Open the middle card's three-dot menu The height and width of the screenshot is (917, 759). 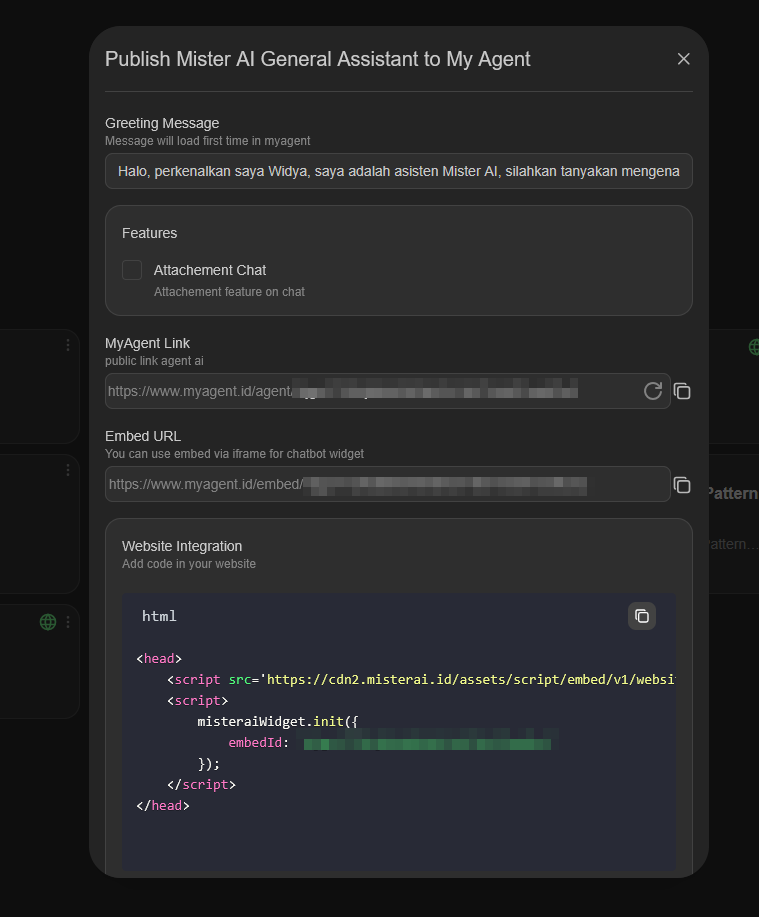click(68, 469)
